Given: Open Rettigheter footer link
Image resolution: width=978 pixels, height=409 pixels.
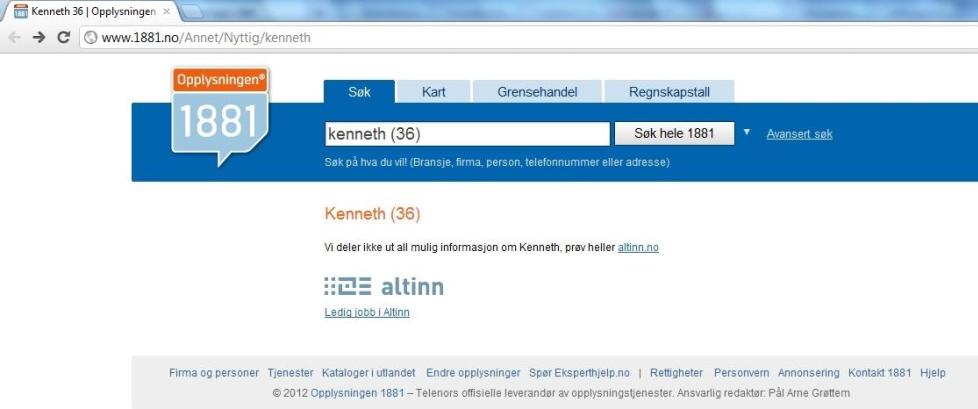Looking at the screenshot, I should point(676,373).
